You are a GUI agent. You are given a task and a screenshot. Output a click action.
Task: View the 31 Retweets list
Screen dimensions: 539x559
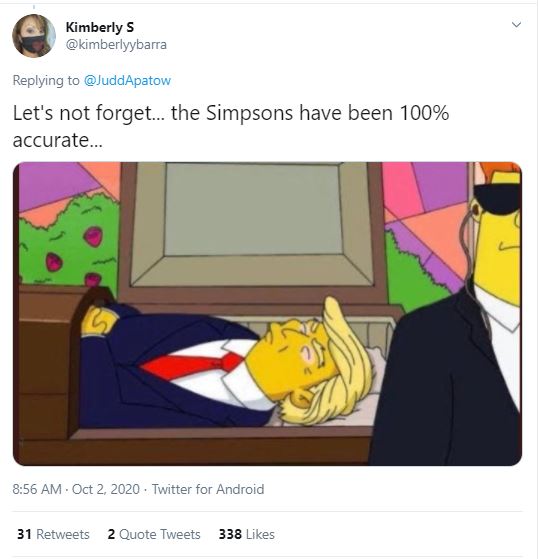click(x=53, y=534)
